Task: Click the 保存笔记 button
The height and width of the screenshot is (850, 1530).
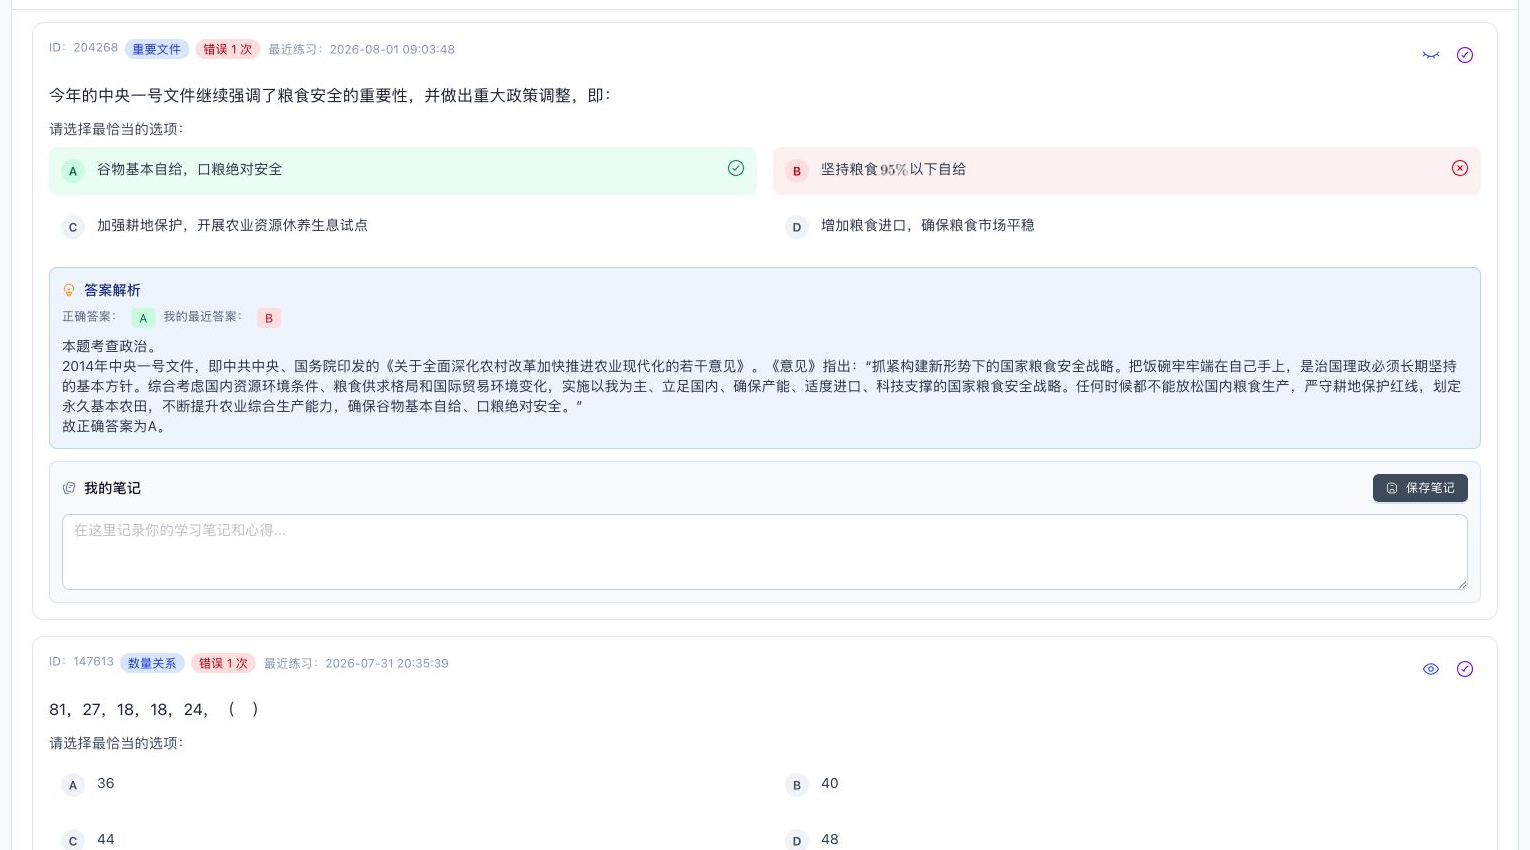Action: [1420, 488]
